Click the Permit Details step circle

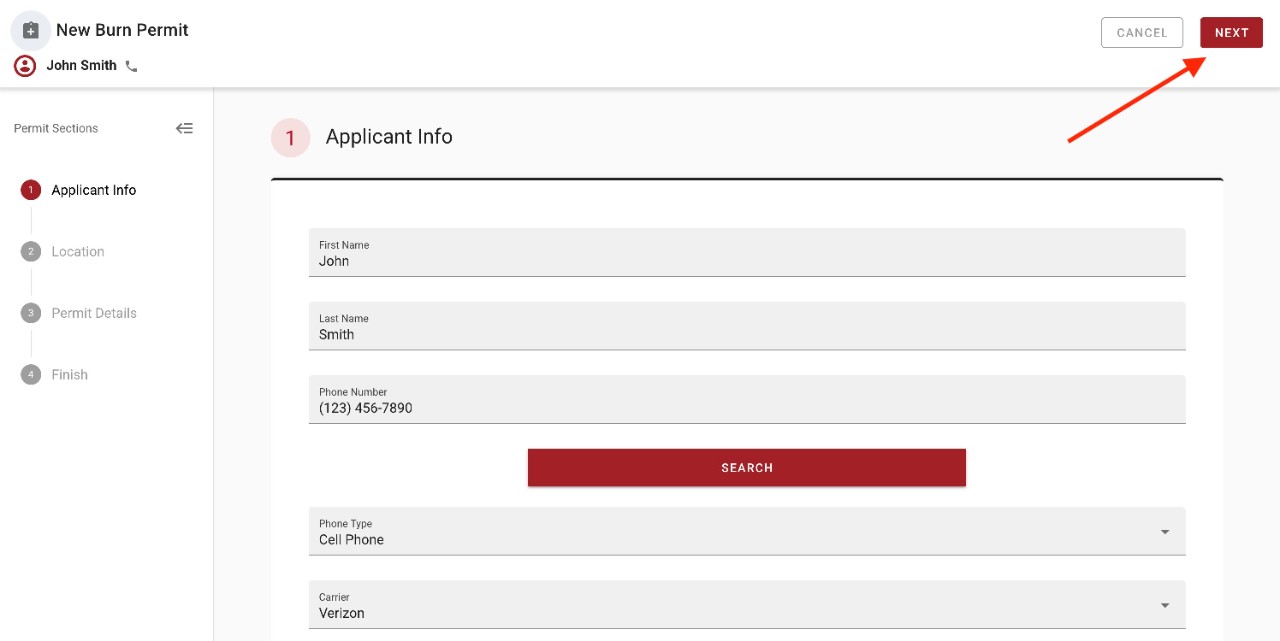pos(31,312)
